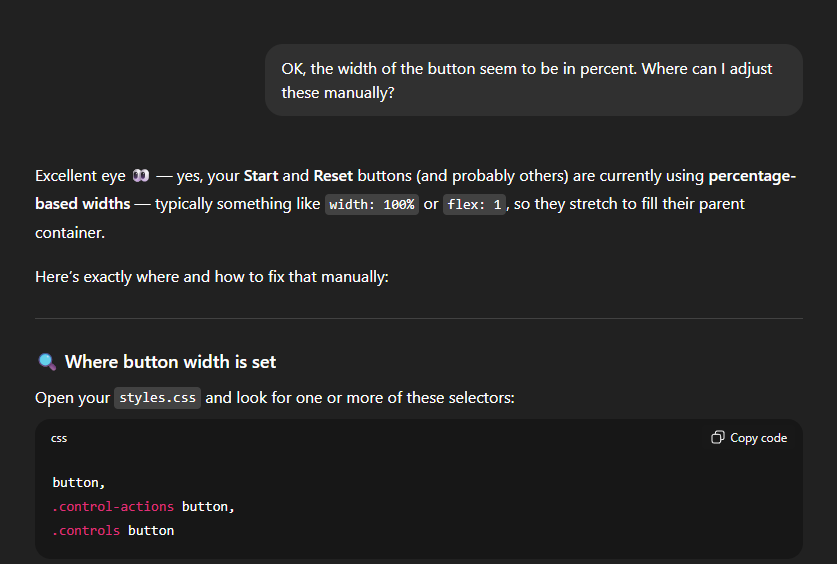This screenshot has height=564, width=837.
Task: Click the bold word "Reset" in the reply
Action: click(x=333, y=176)
